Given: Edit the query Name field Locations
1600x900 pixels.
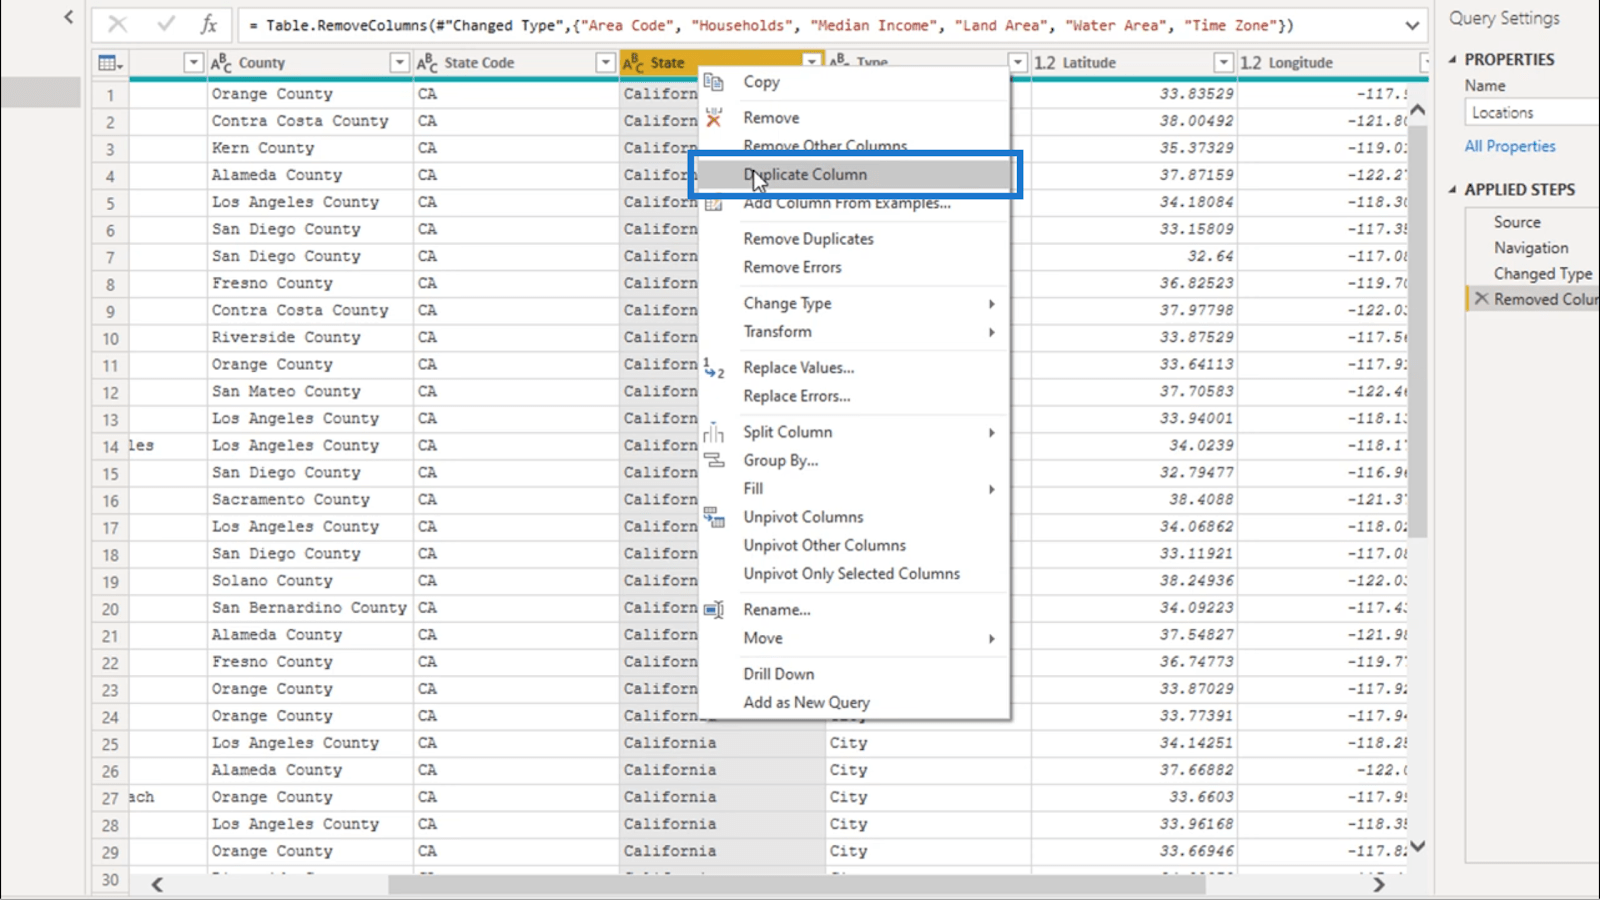Looking at the screenshot, I should 1531,113.
